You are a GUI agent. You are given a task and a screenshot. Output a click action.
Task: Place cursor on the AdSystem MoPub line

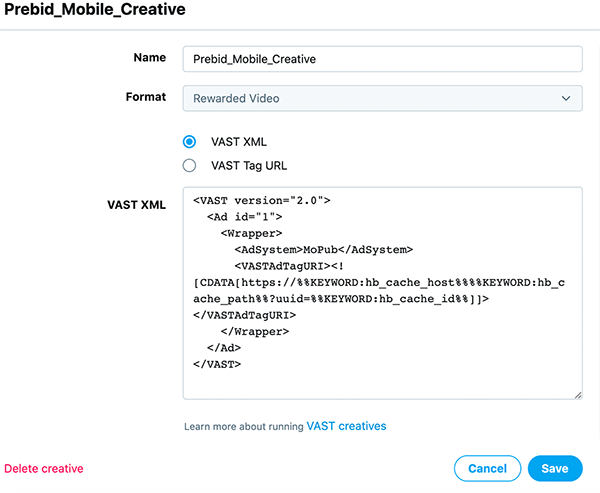[x=322, y=249]
